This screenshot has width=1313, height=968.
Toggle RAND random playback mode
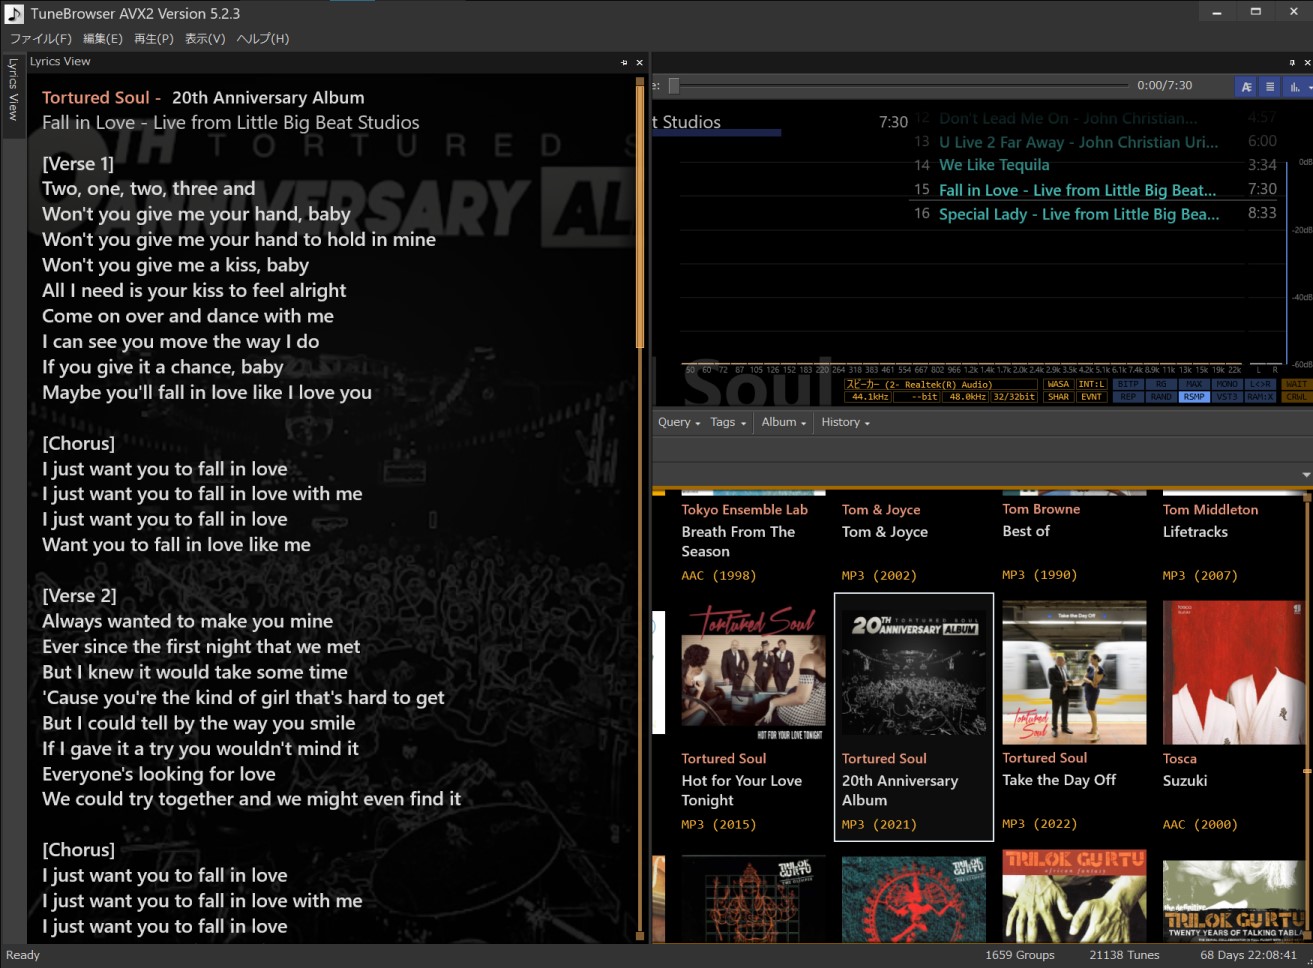pos(1161,396)
